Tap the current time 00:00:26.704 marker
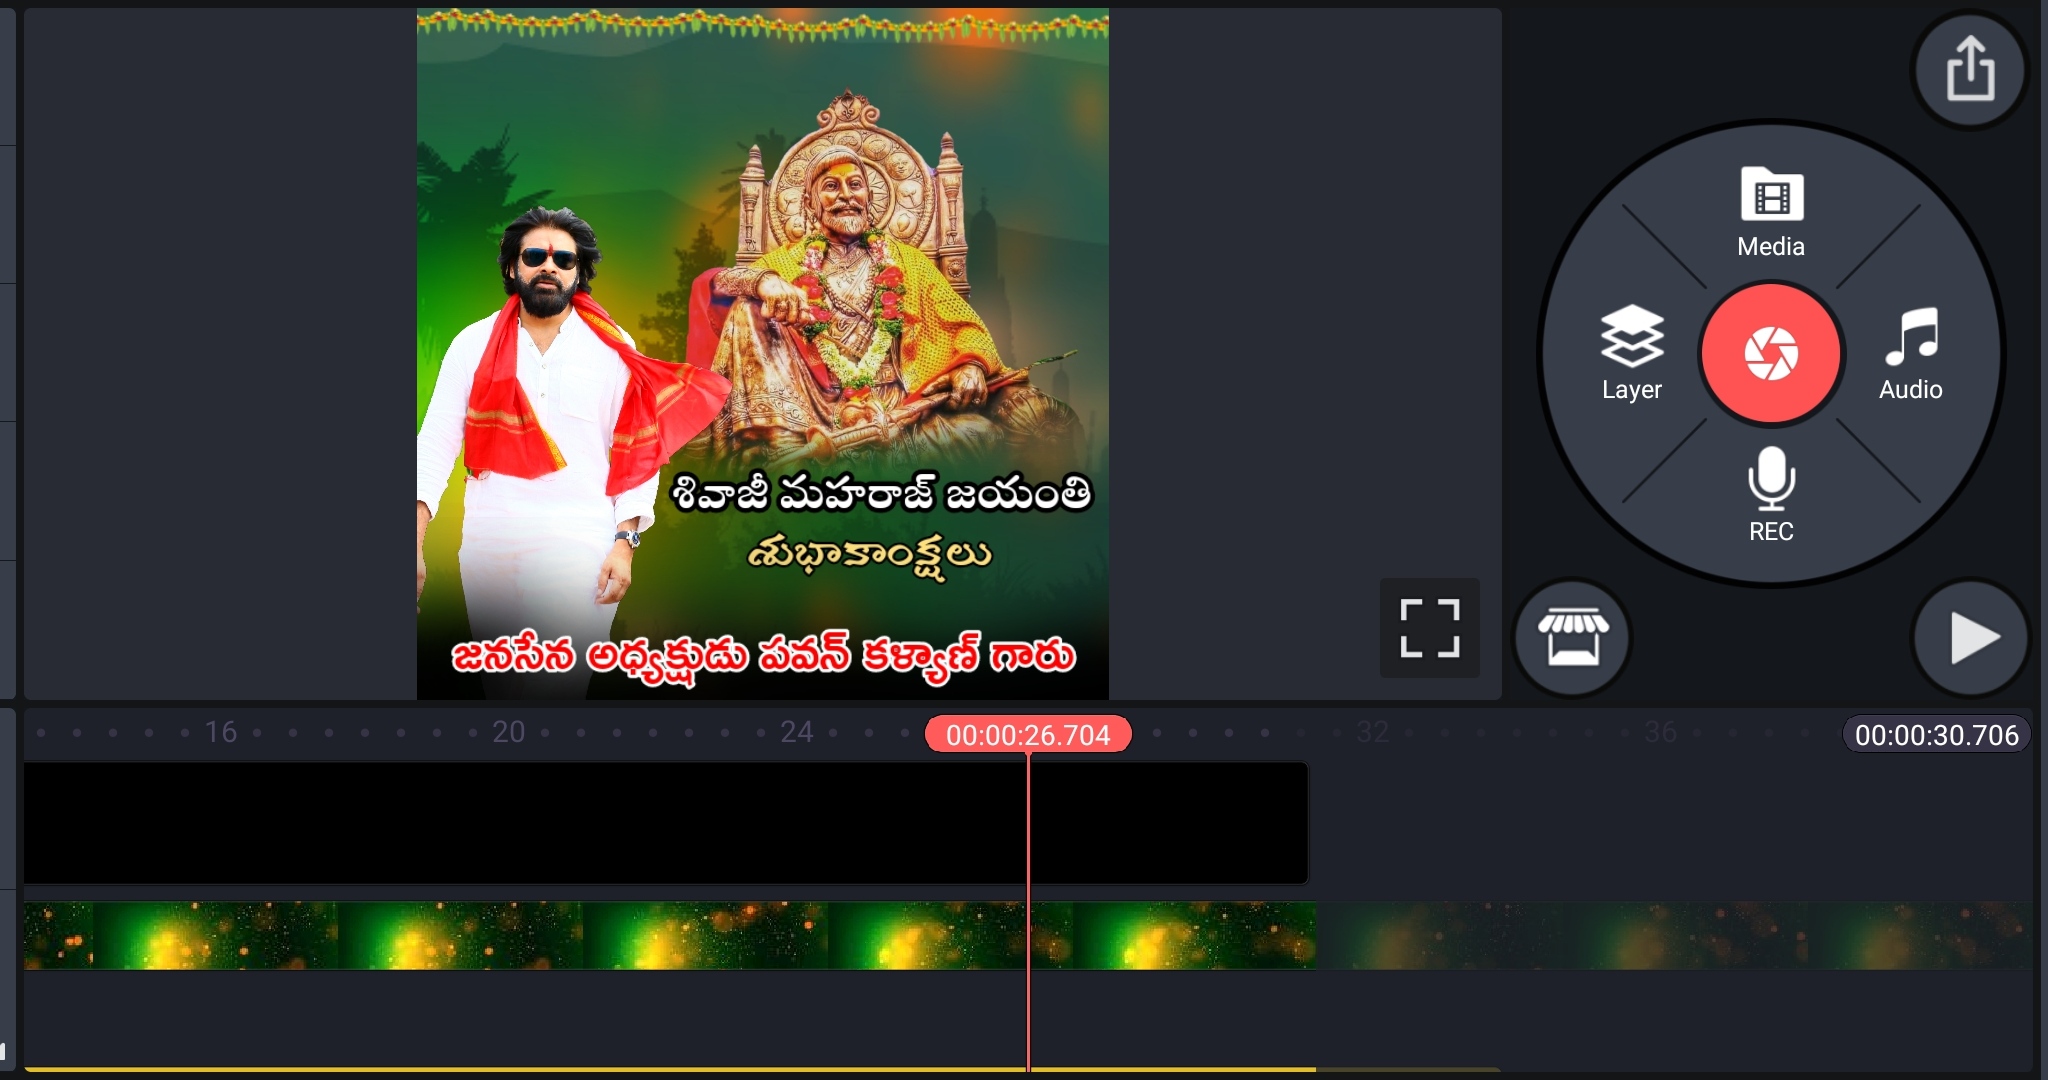 [1028, 735]
